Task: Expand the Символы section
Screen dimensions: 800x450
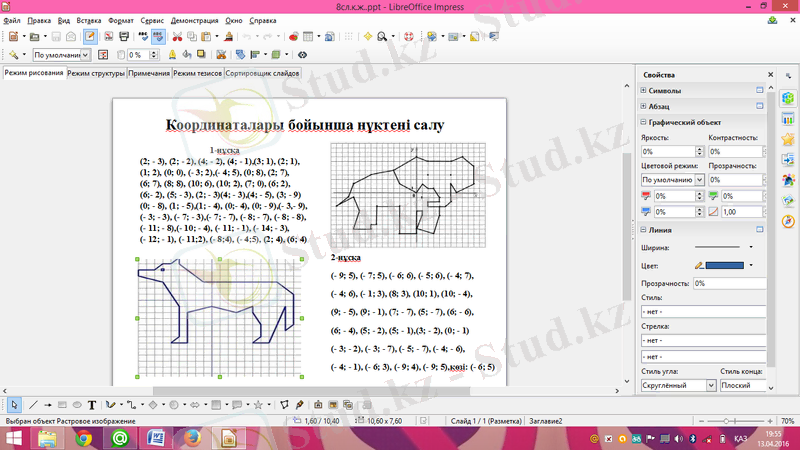Action: pyautogui.click(x=642, y=90)
